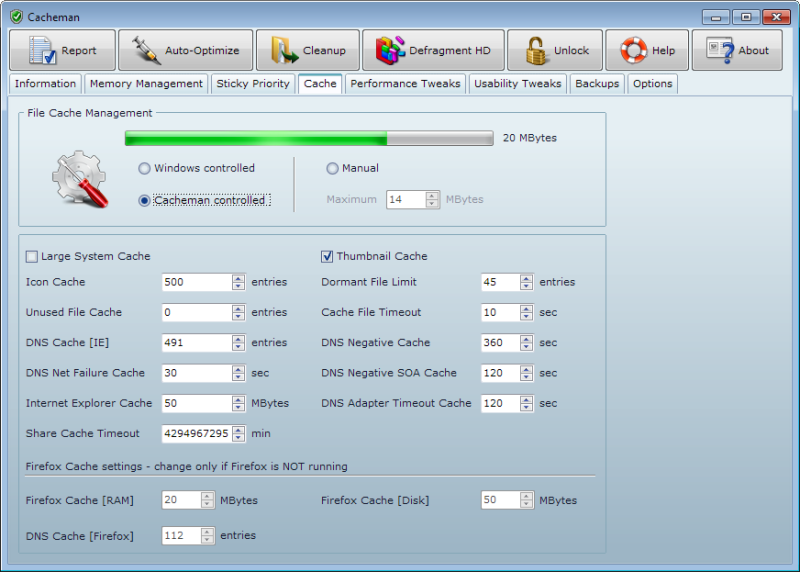Click the Cleanup button label

click(324, 51)
